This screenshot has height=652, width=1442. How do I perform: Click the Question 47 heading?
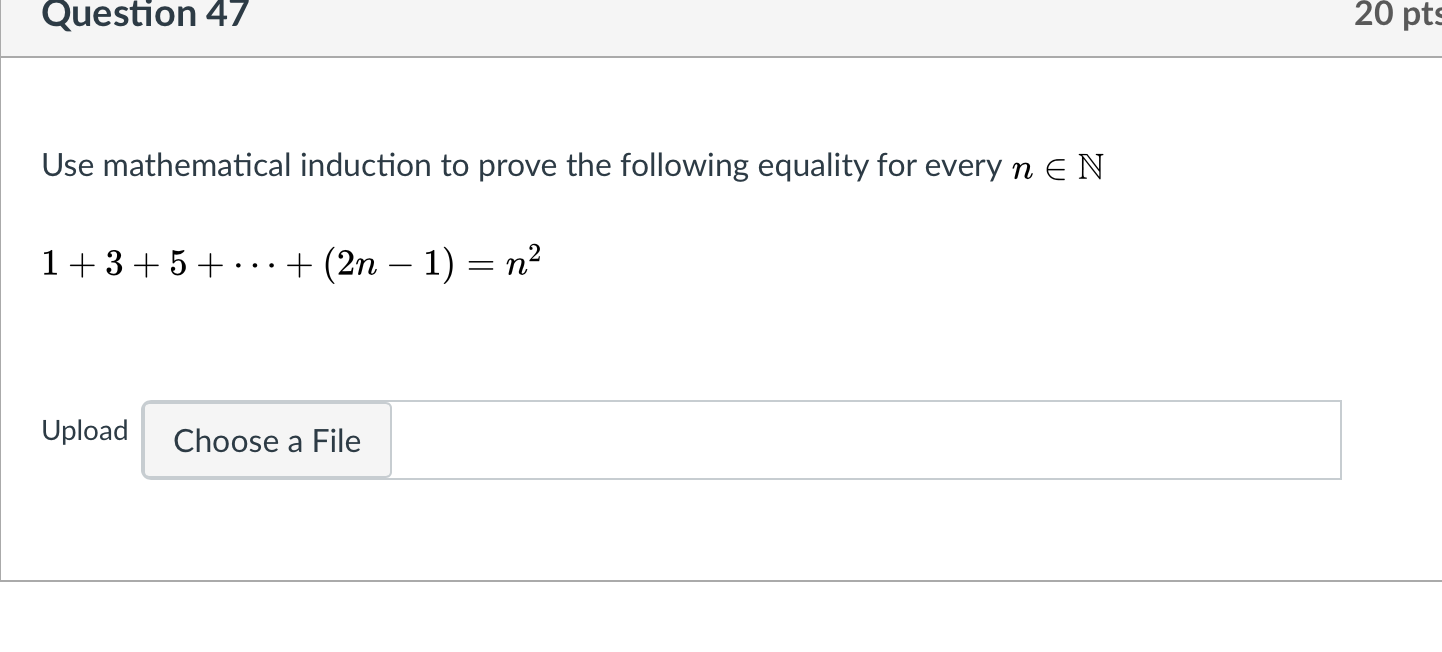click(144, 14)
